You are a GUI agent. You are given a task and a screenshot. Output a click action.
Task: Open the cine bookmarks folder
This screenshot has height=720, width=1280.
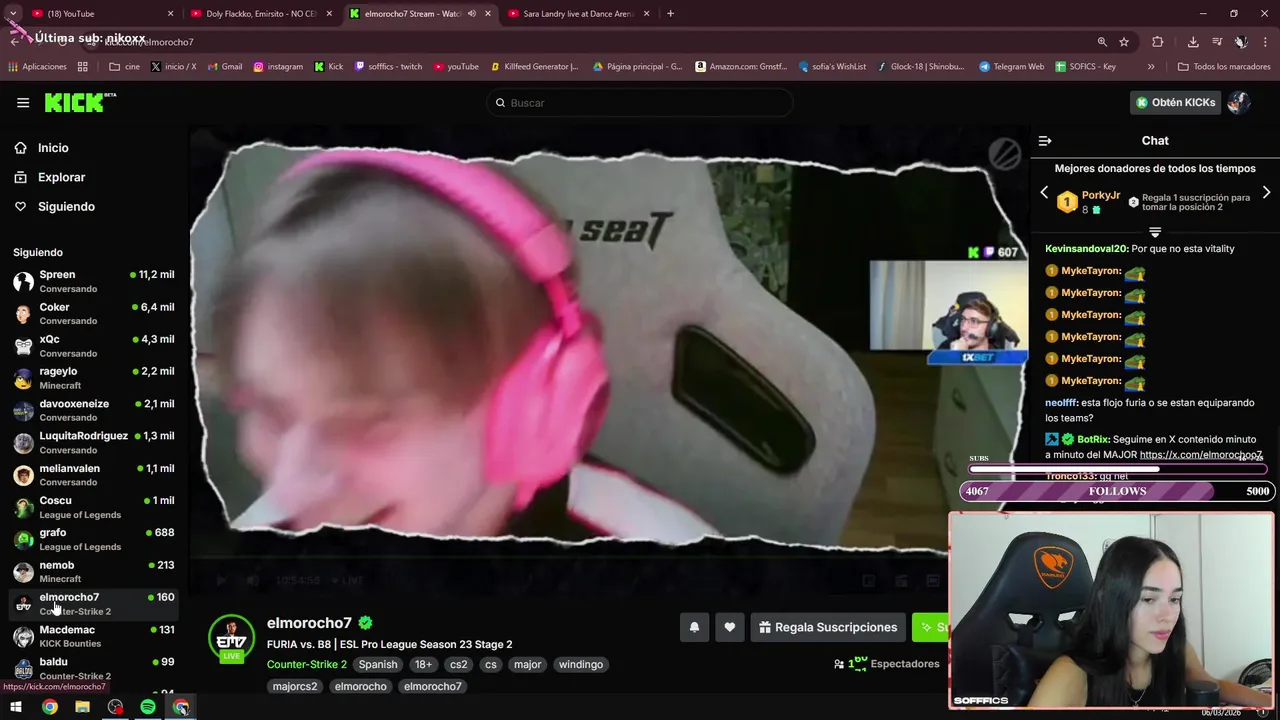[124, 67]
